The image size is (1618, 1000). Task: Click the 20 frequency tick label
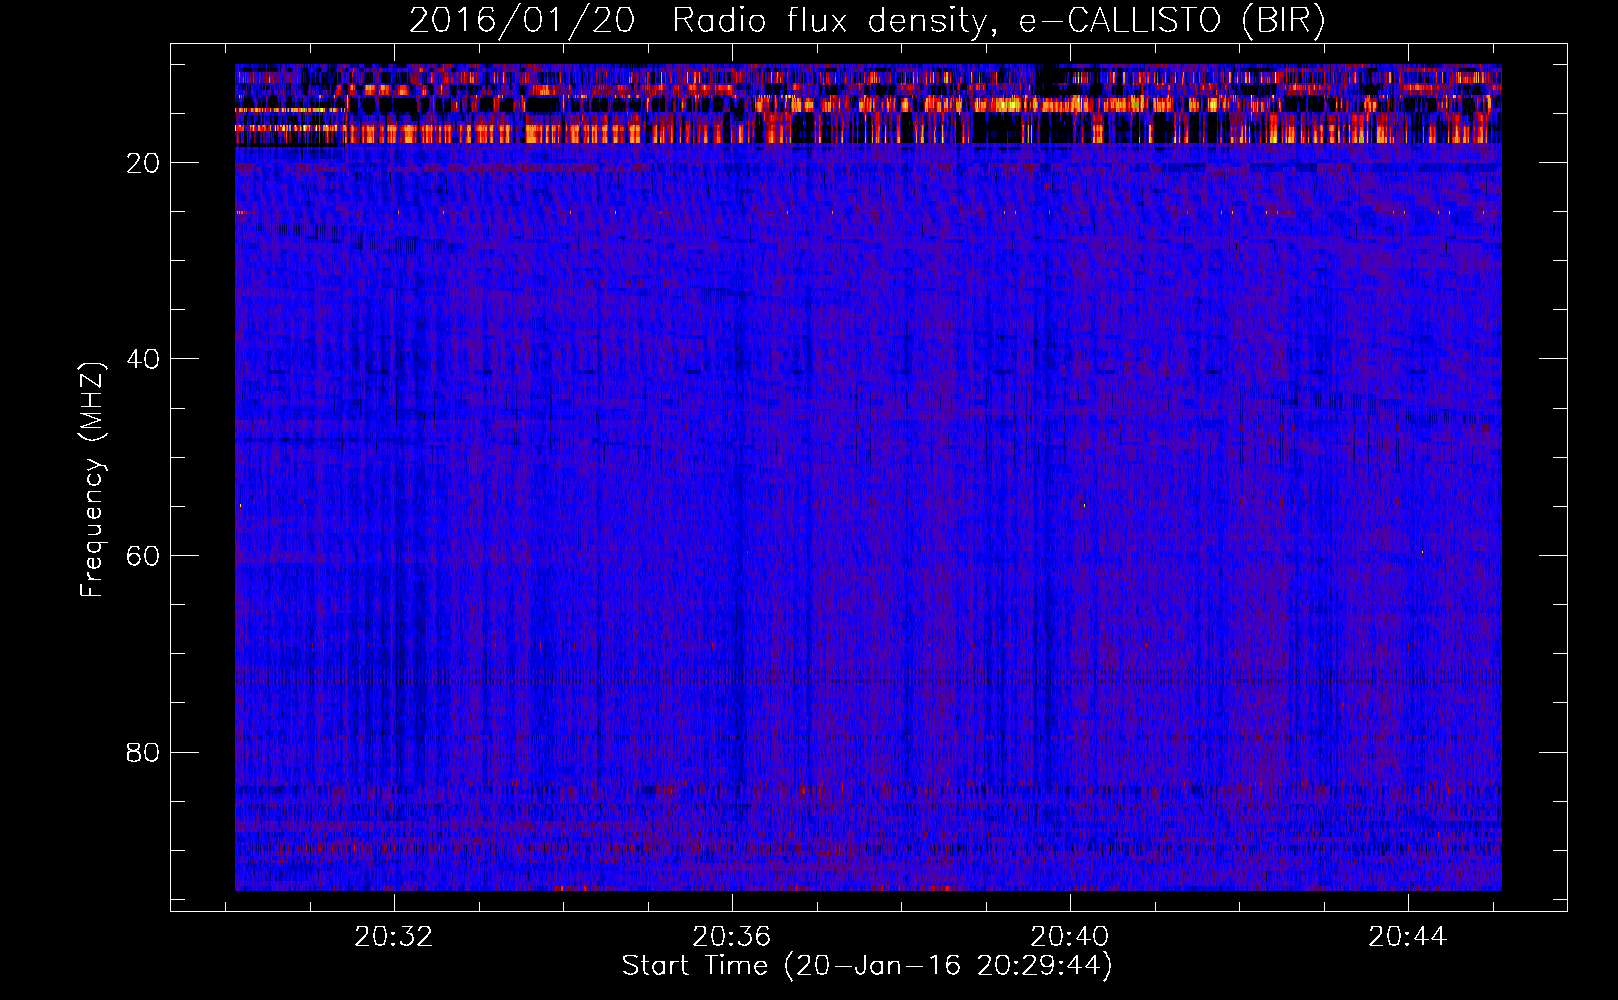[x=144, y=163]
